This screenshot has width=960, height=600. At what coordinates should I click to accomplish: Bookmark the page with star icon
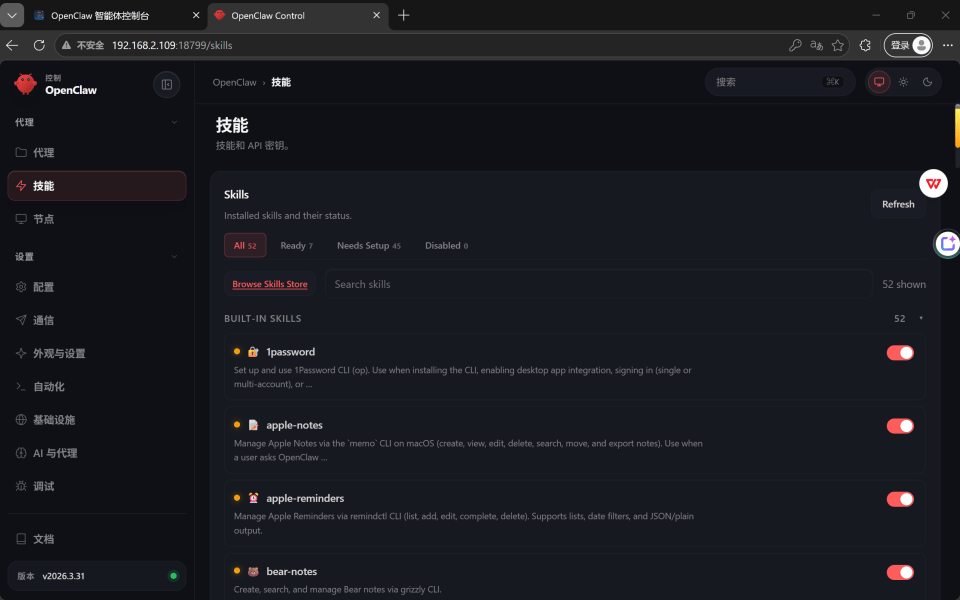coord(838,45)
